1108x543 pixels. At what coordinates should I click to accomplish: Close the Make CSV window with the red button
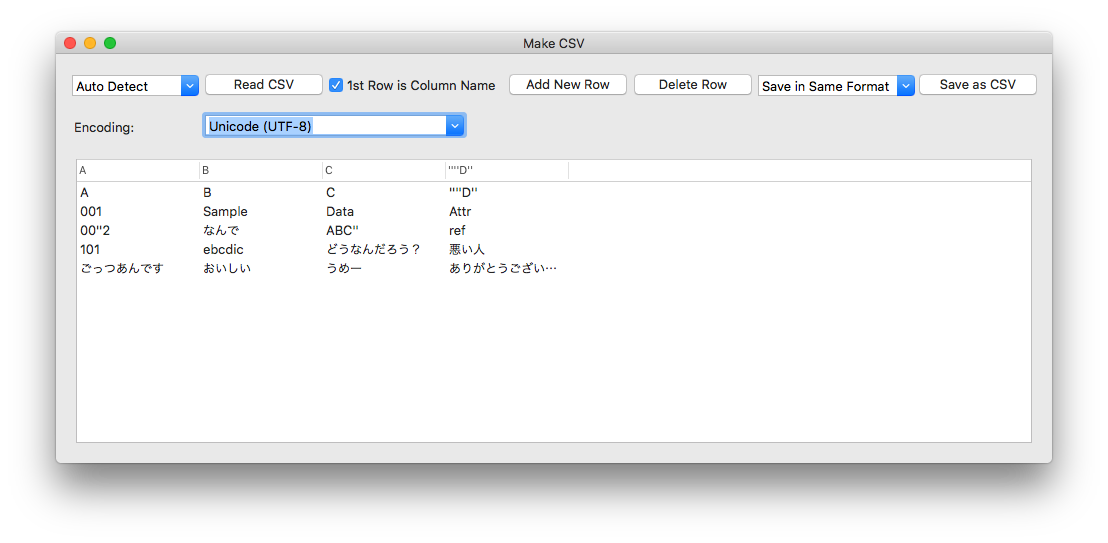pyautogui.click(x=70, y=43)
